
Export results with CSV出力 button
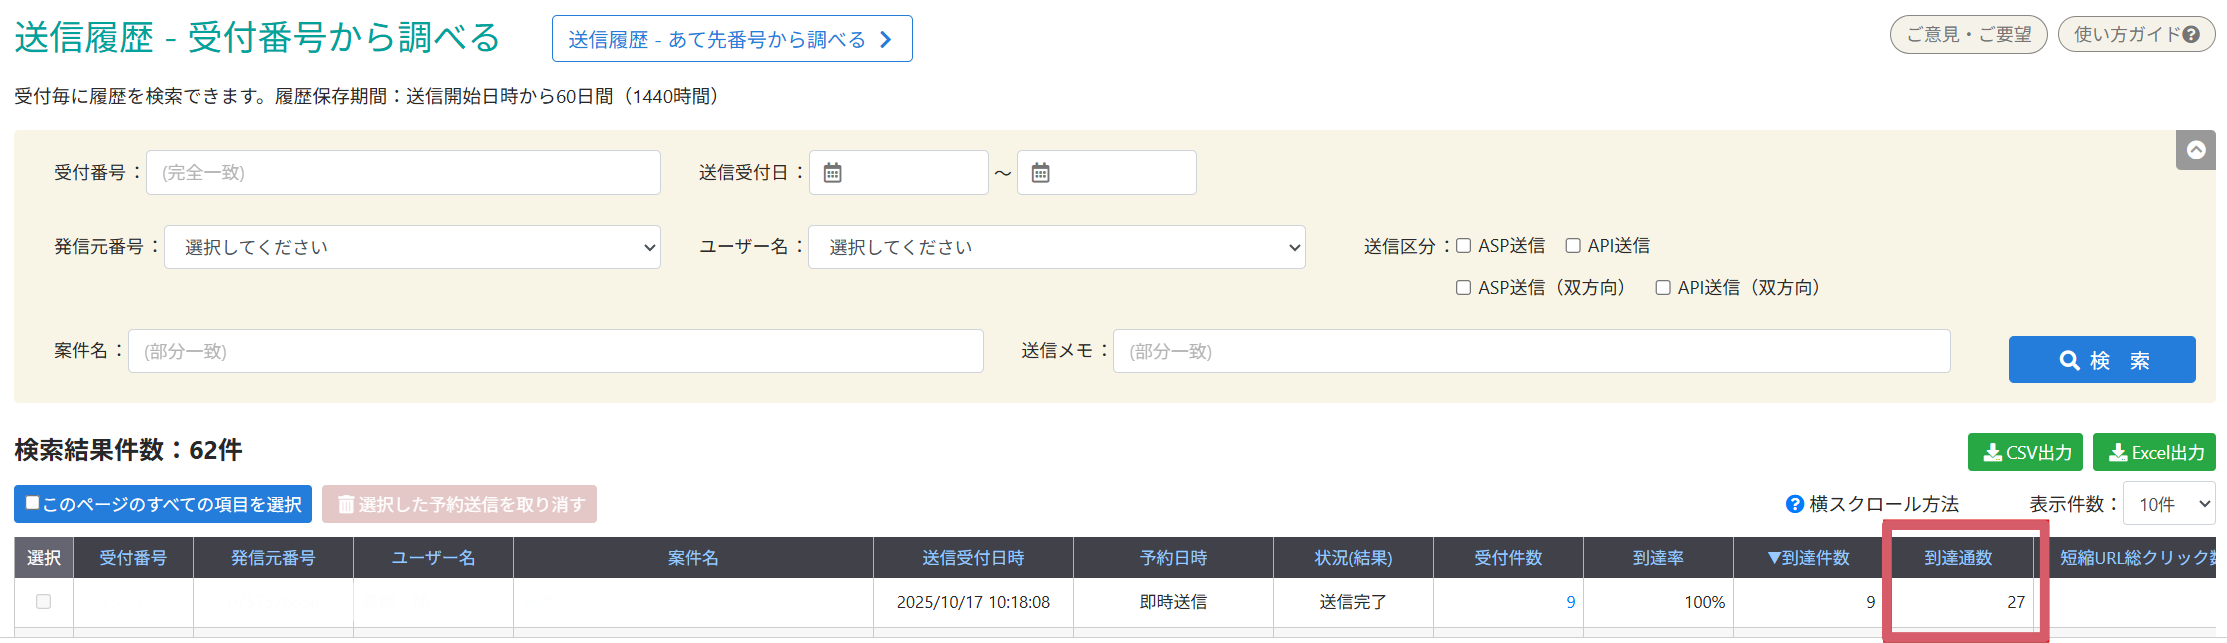2025,452
